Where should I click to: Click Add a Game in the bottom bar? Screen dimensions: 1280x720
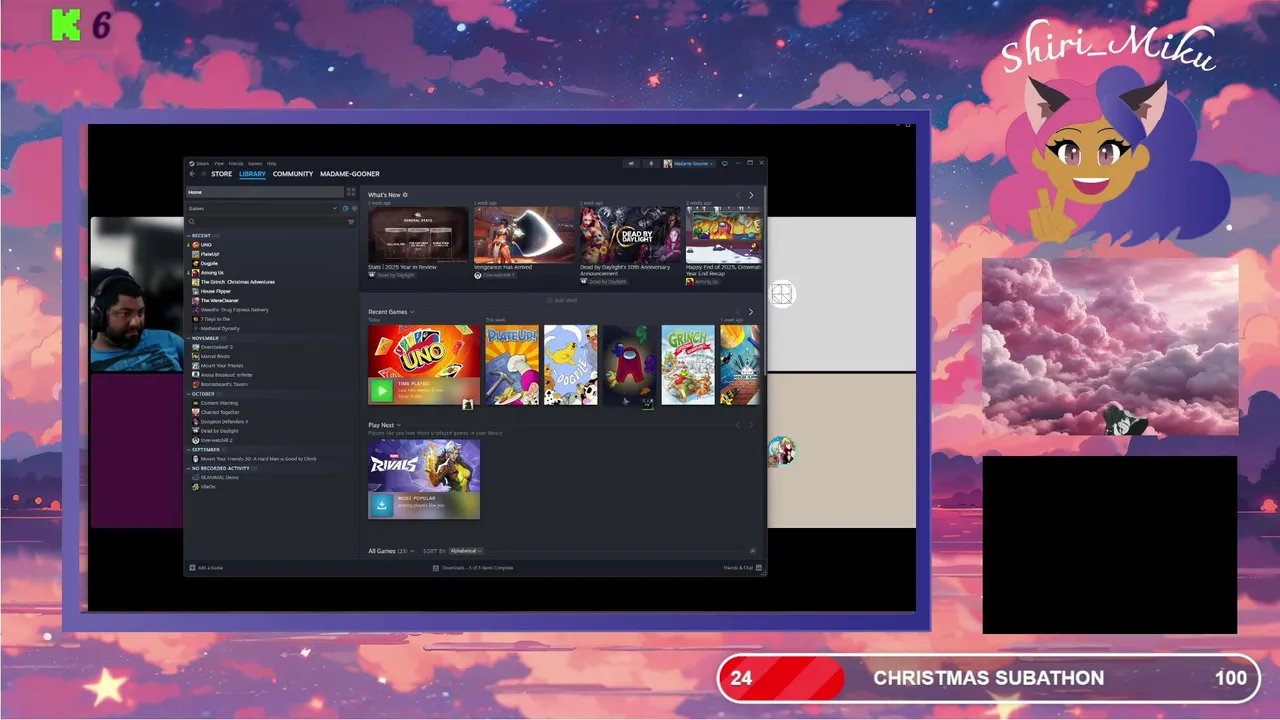click(206, 568)
